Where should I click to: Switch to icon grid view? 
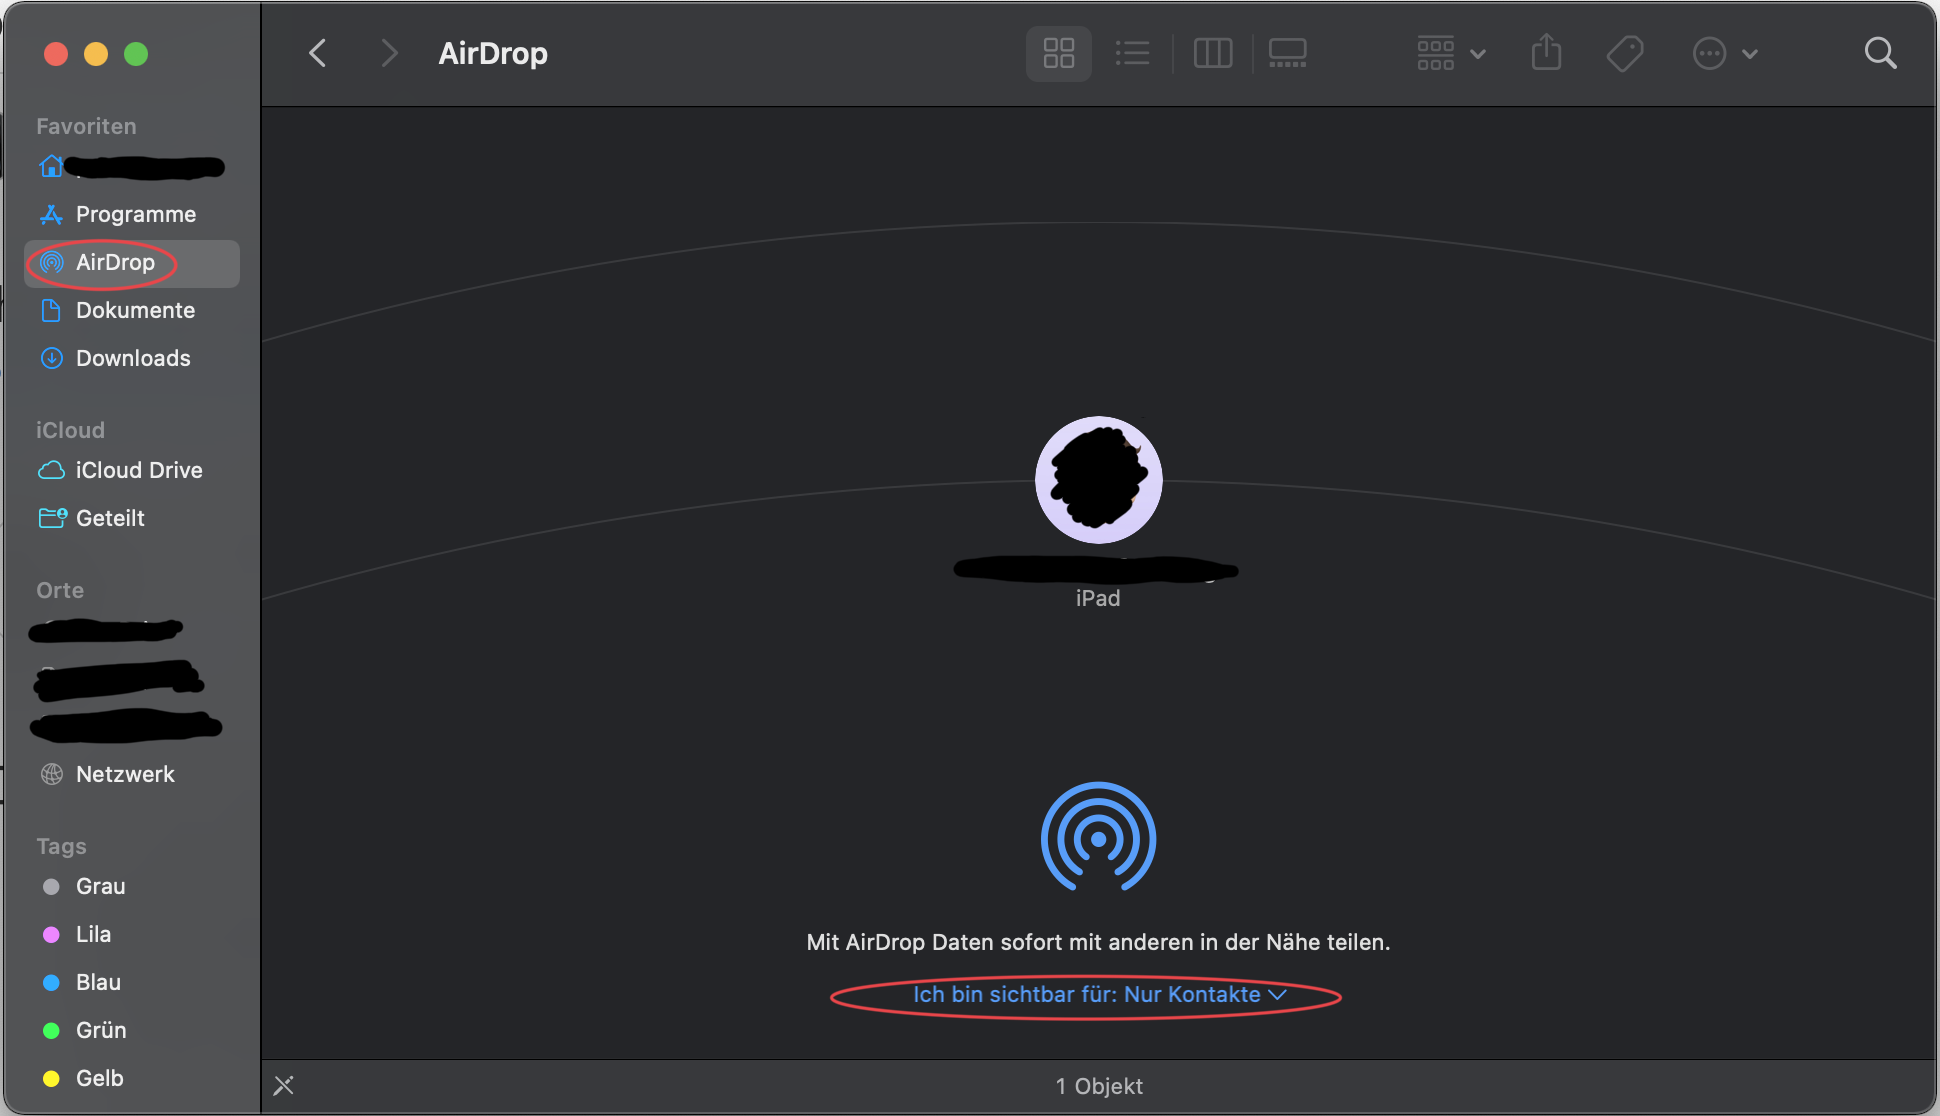click(1058, 53)
